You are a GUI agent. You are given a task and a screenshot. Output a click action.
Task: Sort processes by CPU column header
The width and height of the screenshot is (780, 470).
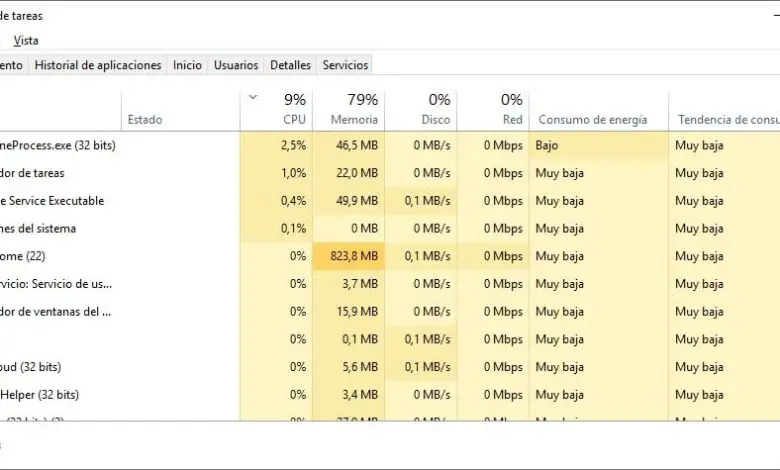pos(289,119)
